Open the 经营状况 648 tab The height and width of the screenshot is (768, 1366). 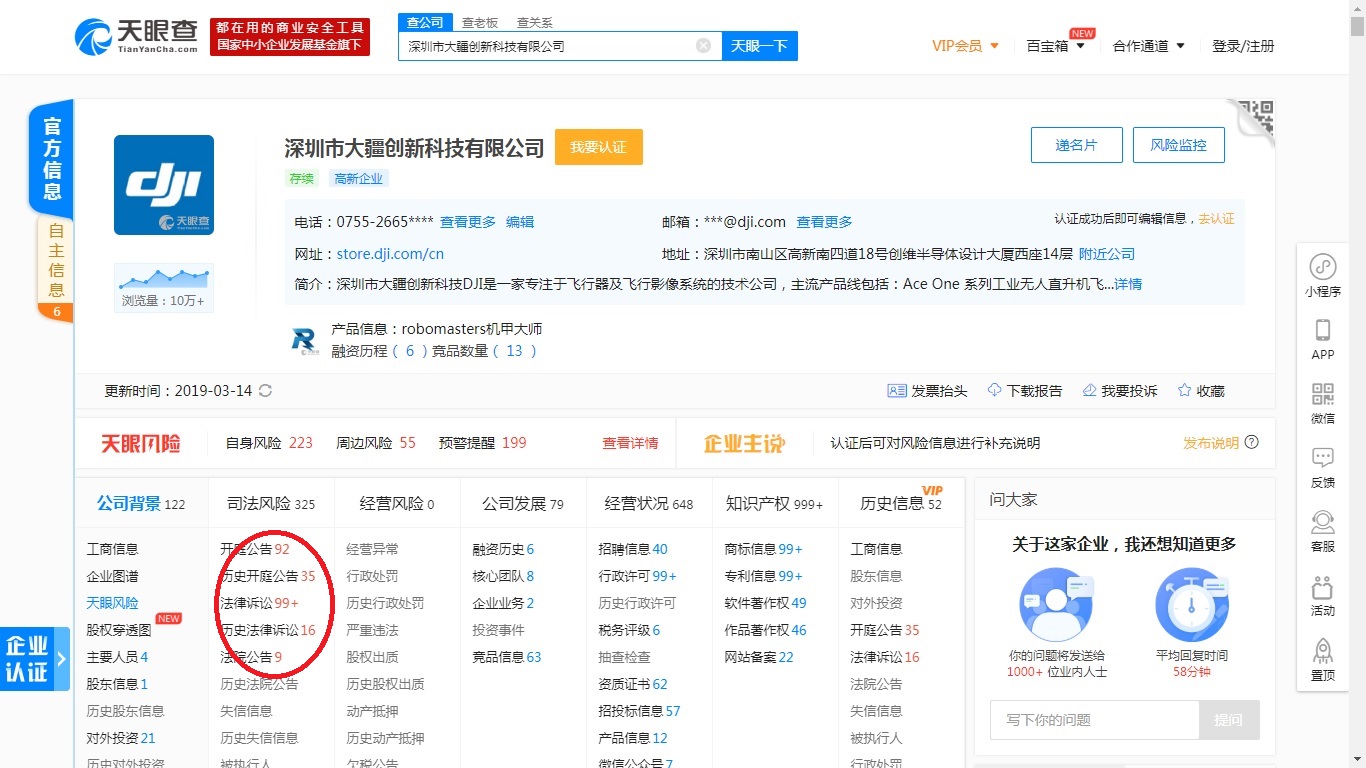click(649, 504)
